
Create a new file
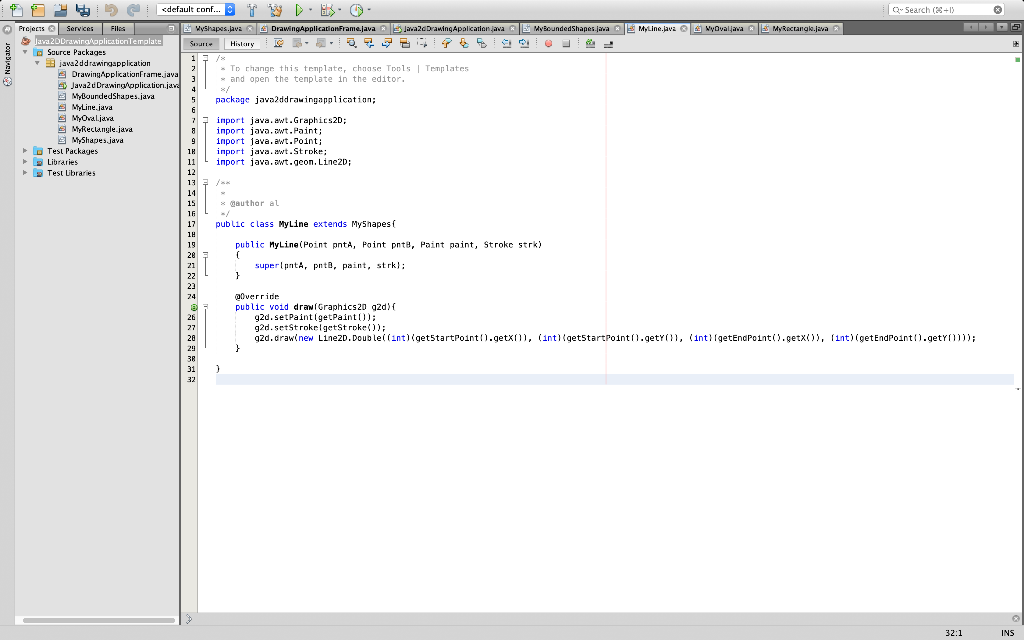tap(14, 9)
